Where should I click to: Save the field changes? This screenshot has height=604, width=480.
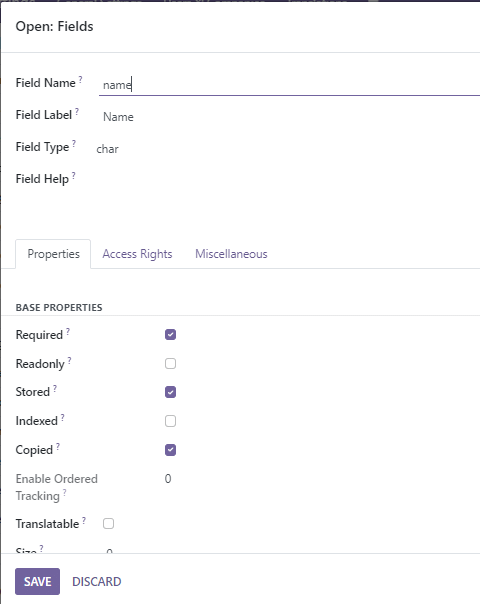37,581
